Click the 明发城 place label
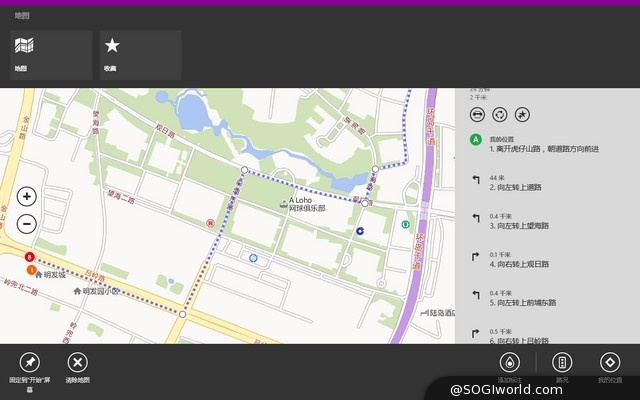Viewport: 640px width, 400px height. (55, 275)
